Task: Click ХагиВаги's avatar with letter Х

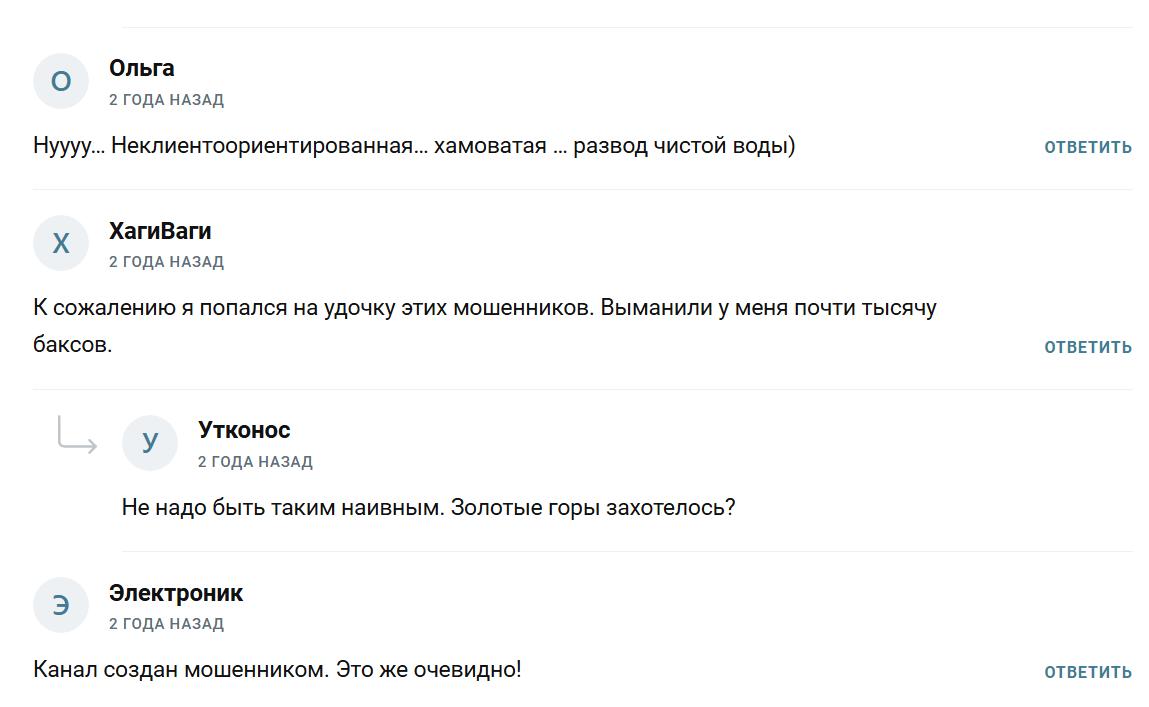Action: [x=61, y=242]
